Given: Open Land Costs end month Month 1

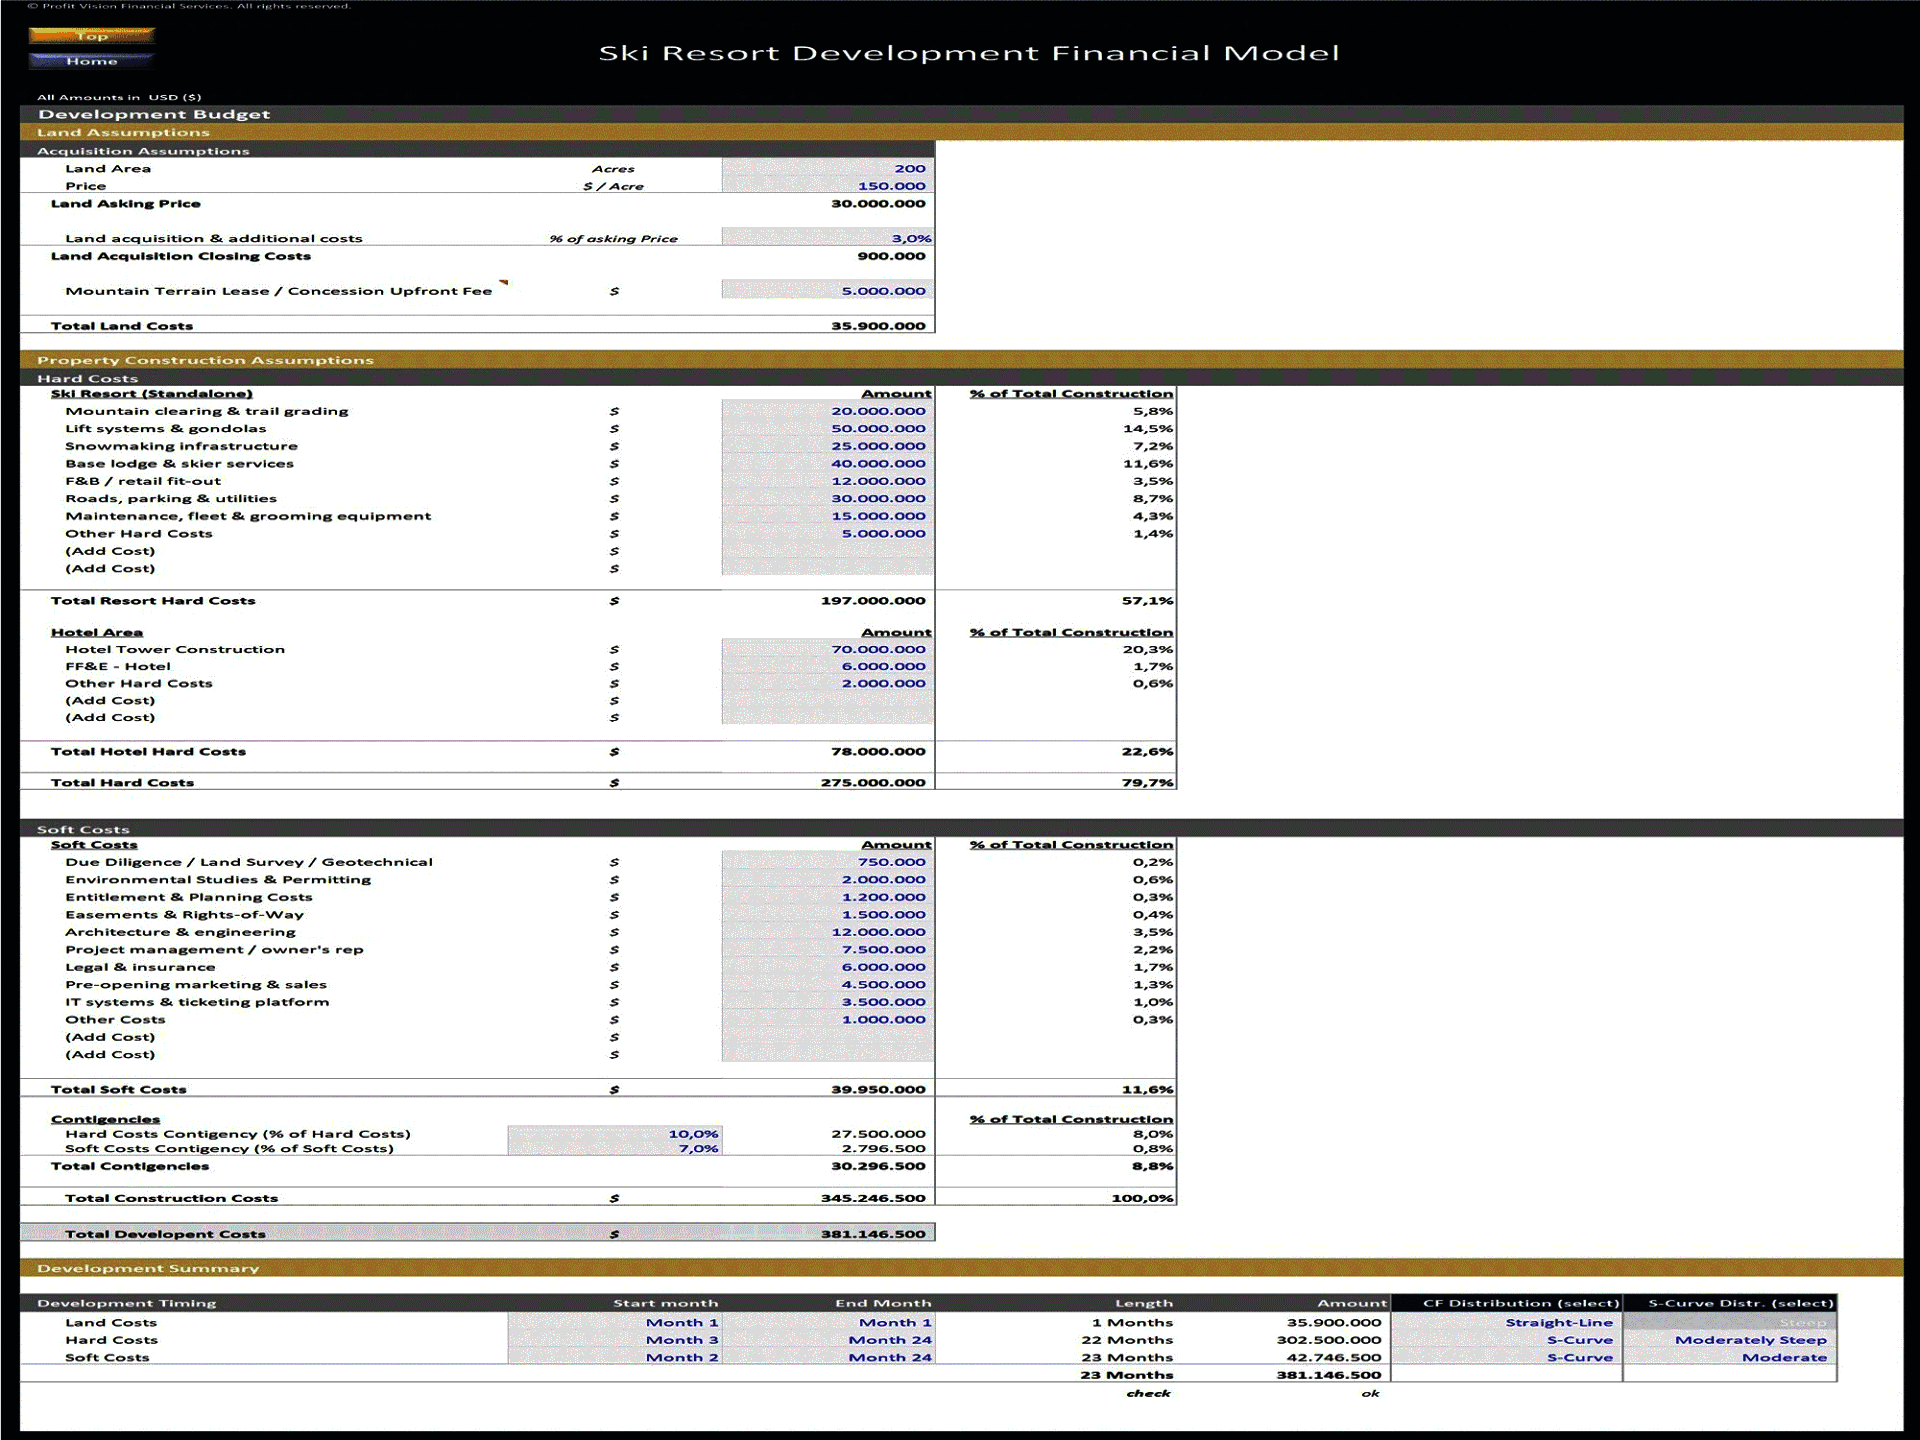Looking at the screenshot, I should click(828, 1322).
